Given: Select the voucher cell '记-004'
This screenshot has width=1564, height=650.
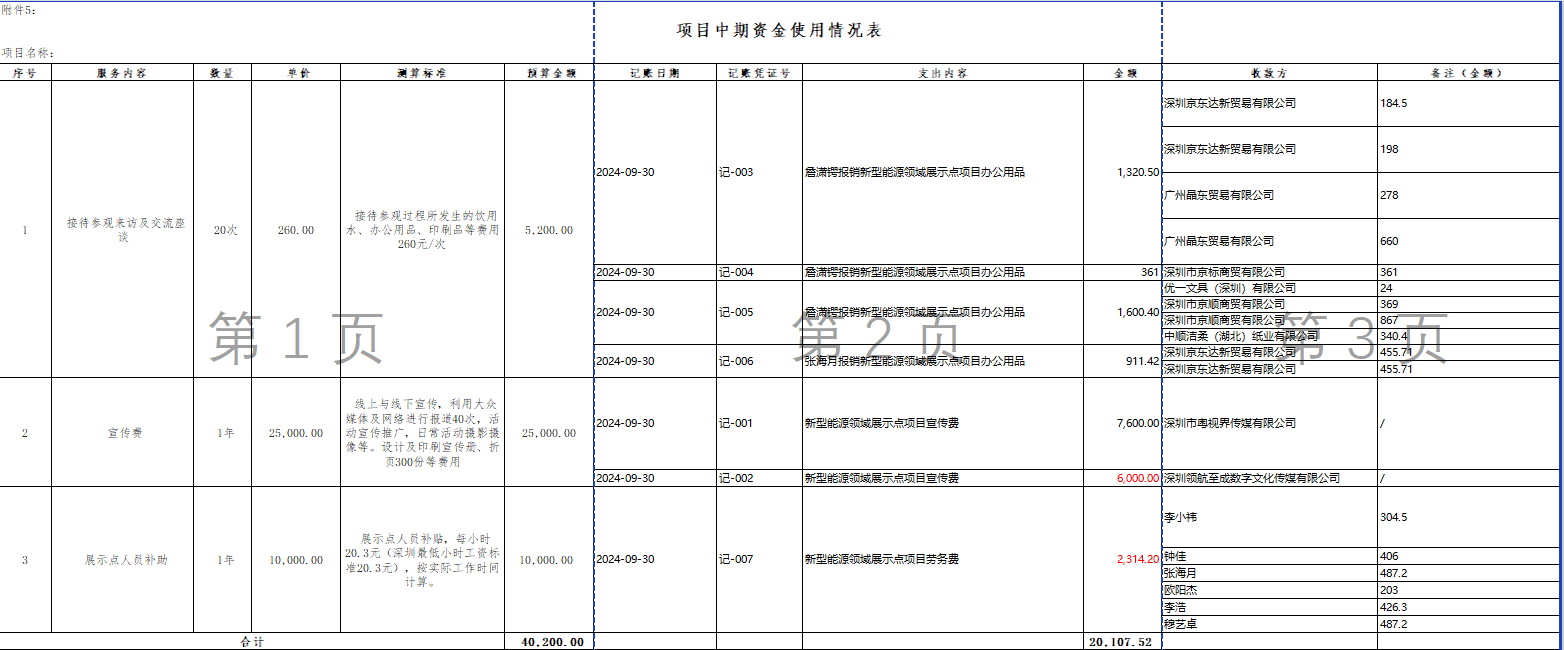Looking at the screenshot, I should [759, 272].
